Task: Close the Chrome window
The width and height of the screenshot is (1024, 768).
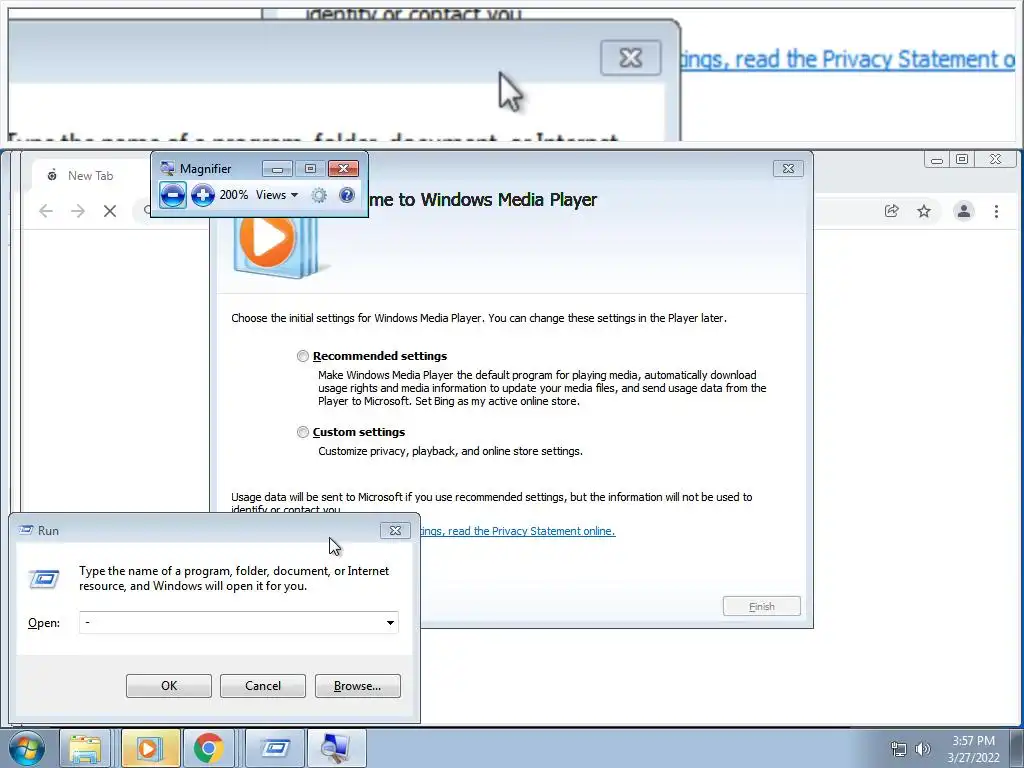Action: pos(995,159)
